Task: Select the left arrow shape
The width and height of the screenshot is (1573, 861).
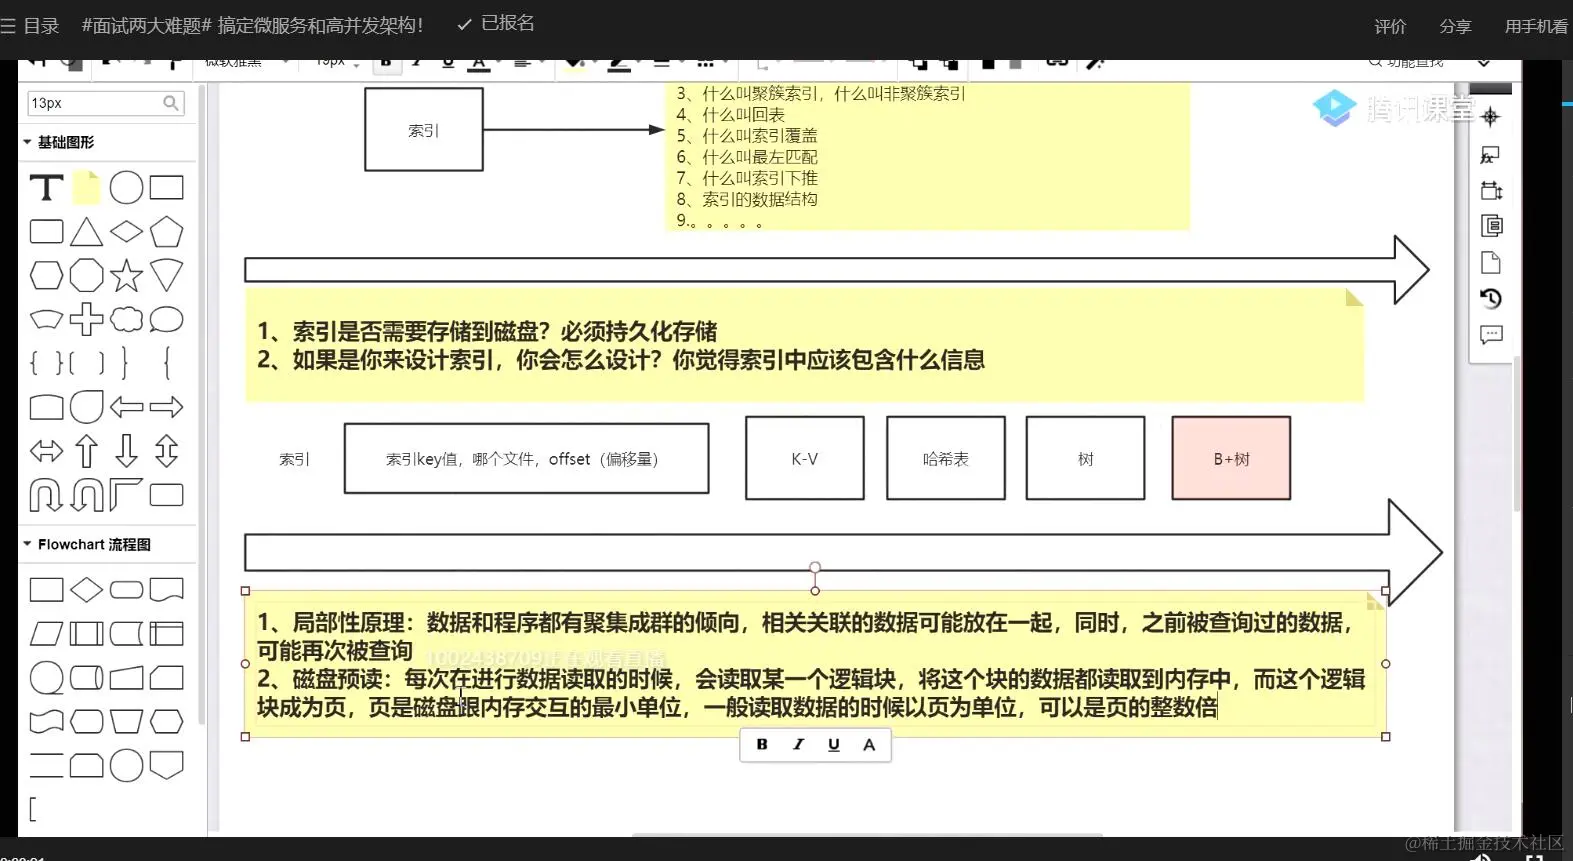Action: click(126, 407)
